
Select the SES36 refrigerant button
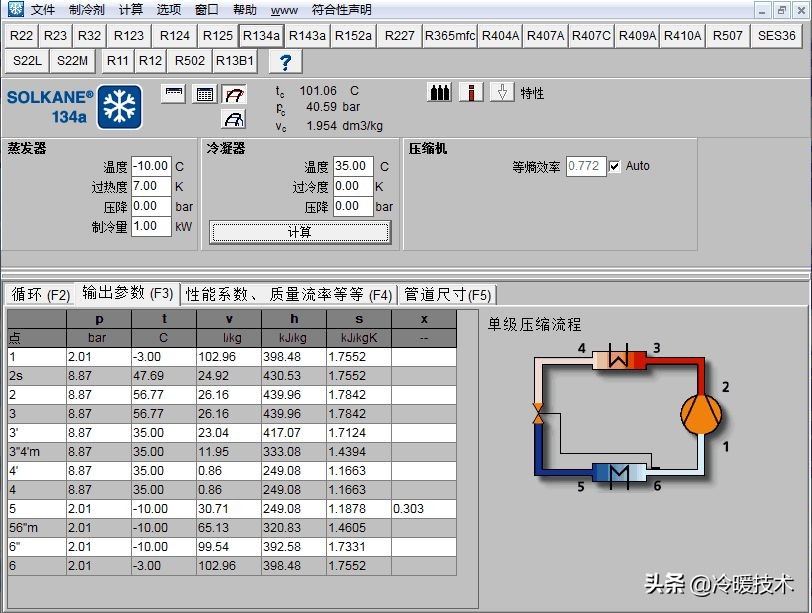[x=777, y=34]
